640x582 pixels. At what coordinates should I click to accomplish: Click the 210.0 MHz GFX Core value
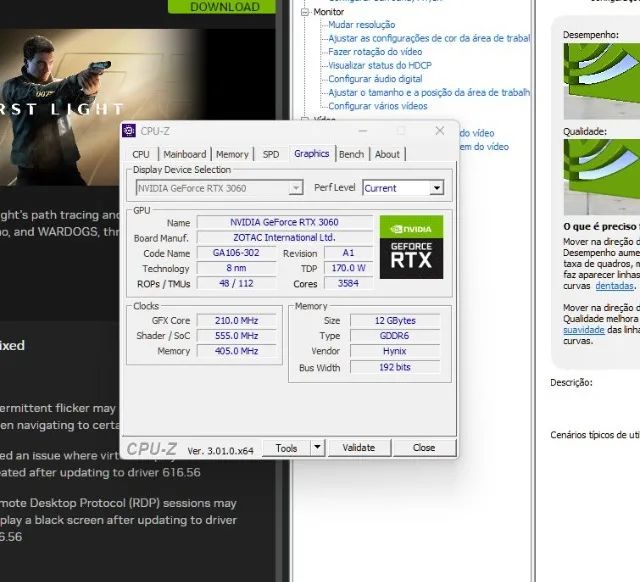[x=236, y=320]
